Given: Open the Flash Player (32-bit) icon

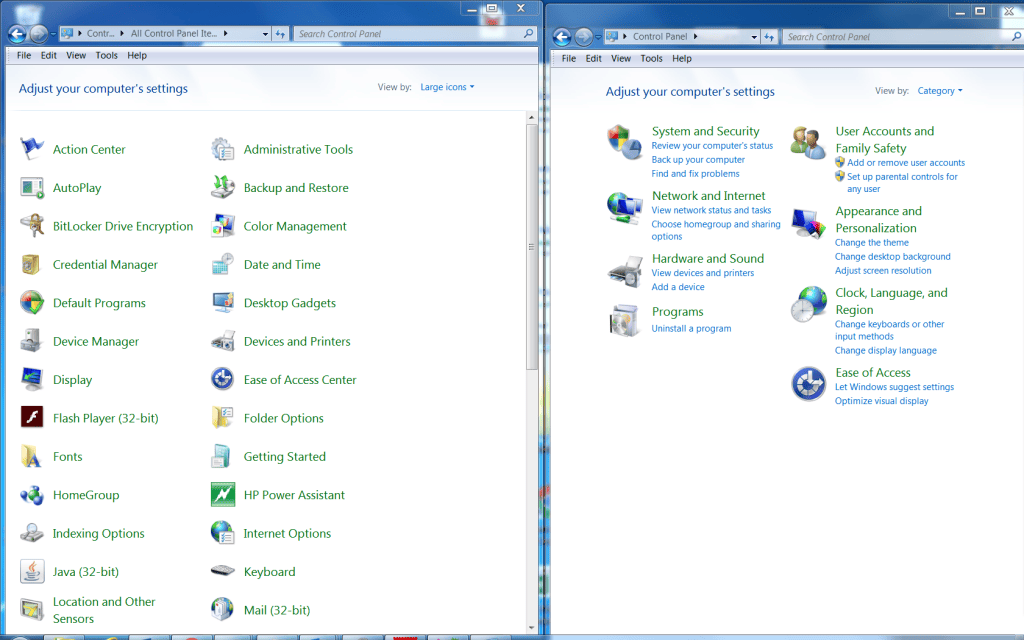Looking at the screenshot, I should pyautogui.click(x=31, y=417).
